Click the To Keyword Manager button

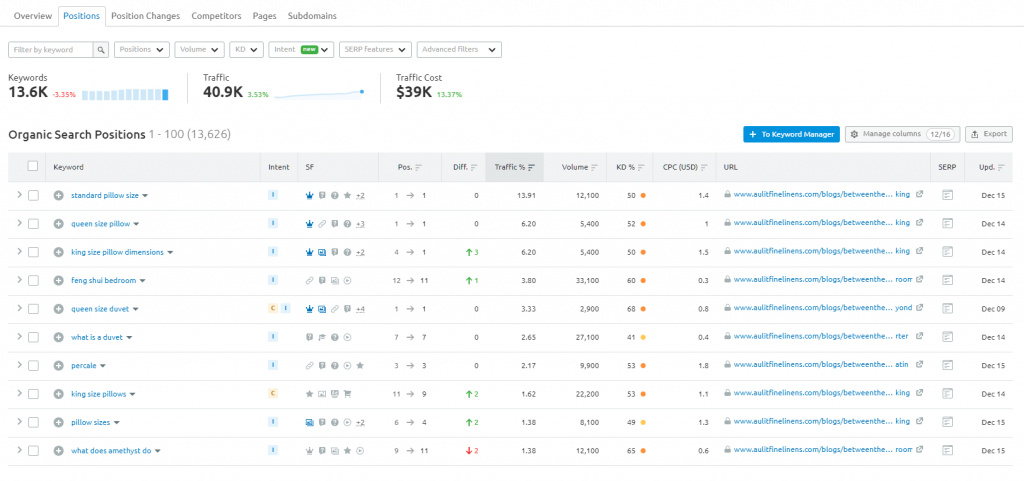(x=792, y=134)
